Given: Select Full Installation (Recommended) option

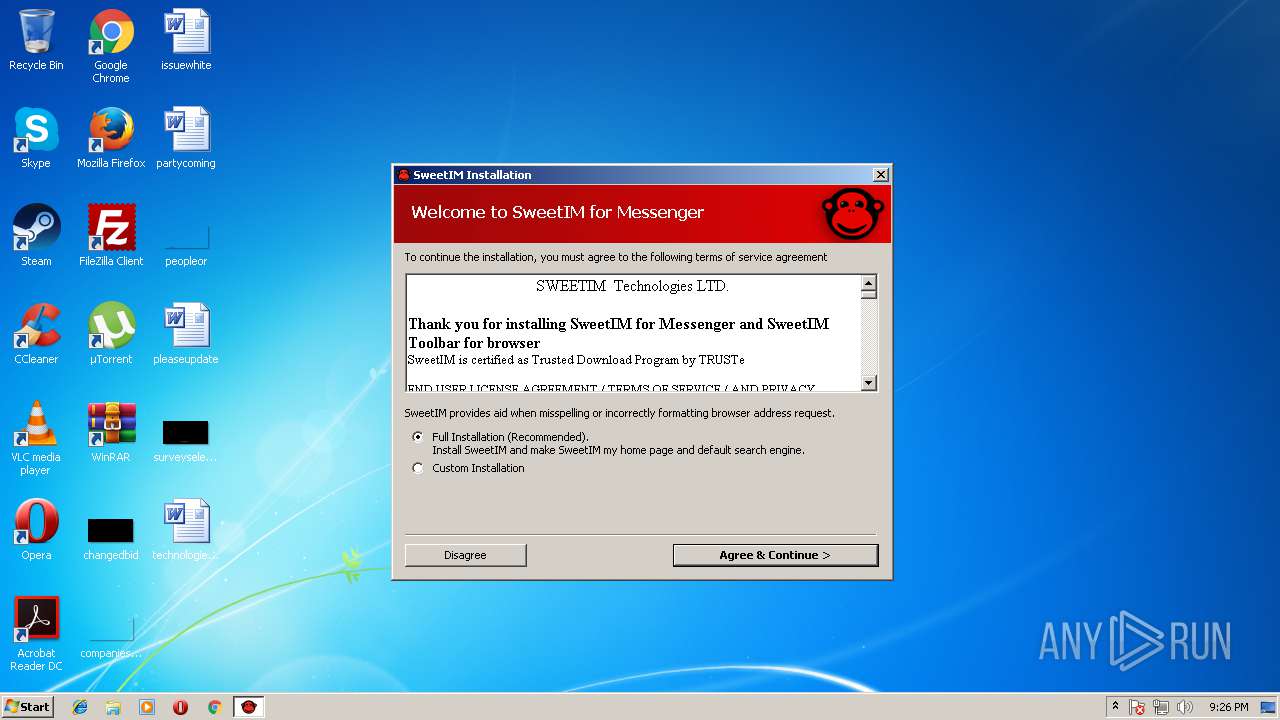Looking at the screenshot, I should pos(418,437).
